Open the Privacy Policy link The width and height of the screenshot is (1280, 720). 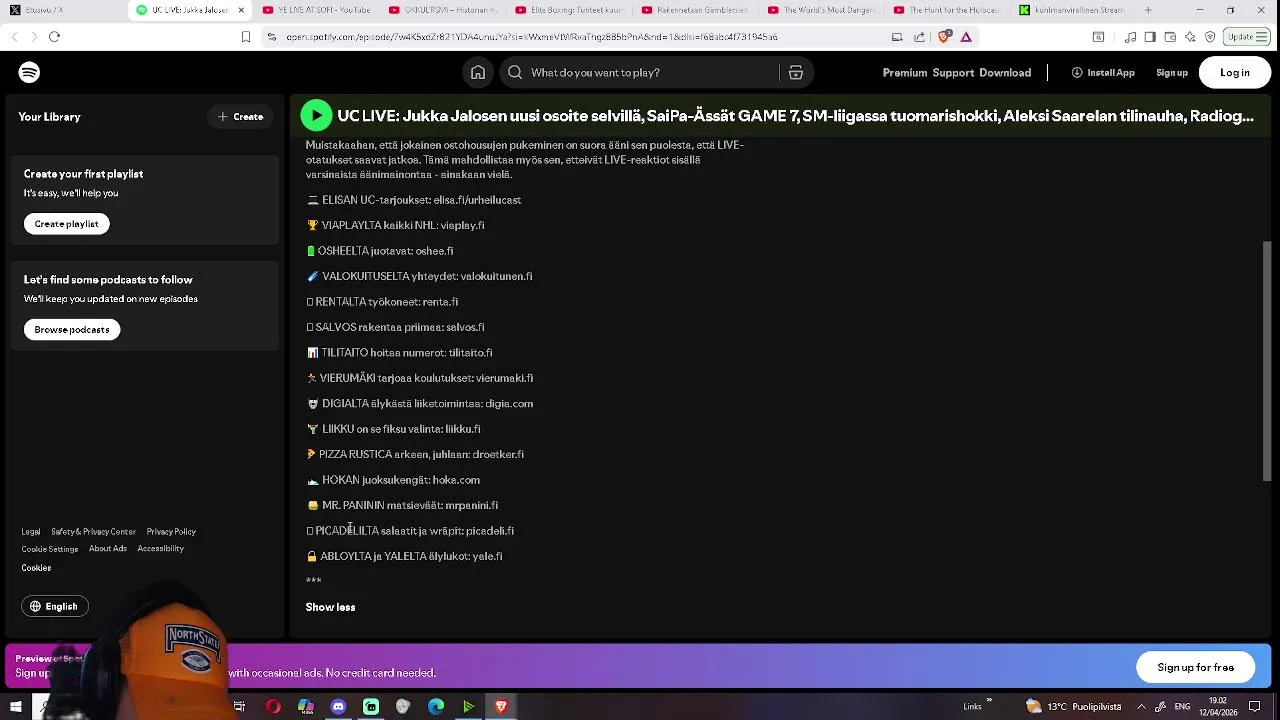pos(171,532)
